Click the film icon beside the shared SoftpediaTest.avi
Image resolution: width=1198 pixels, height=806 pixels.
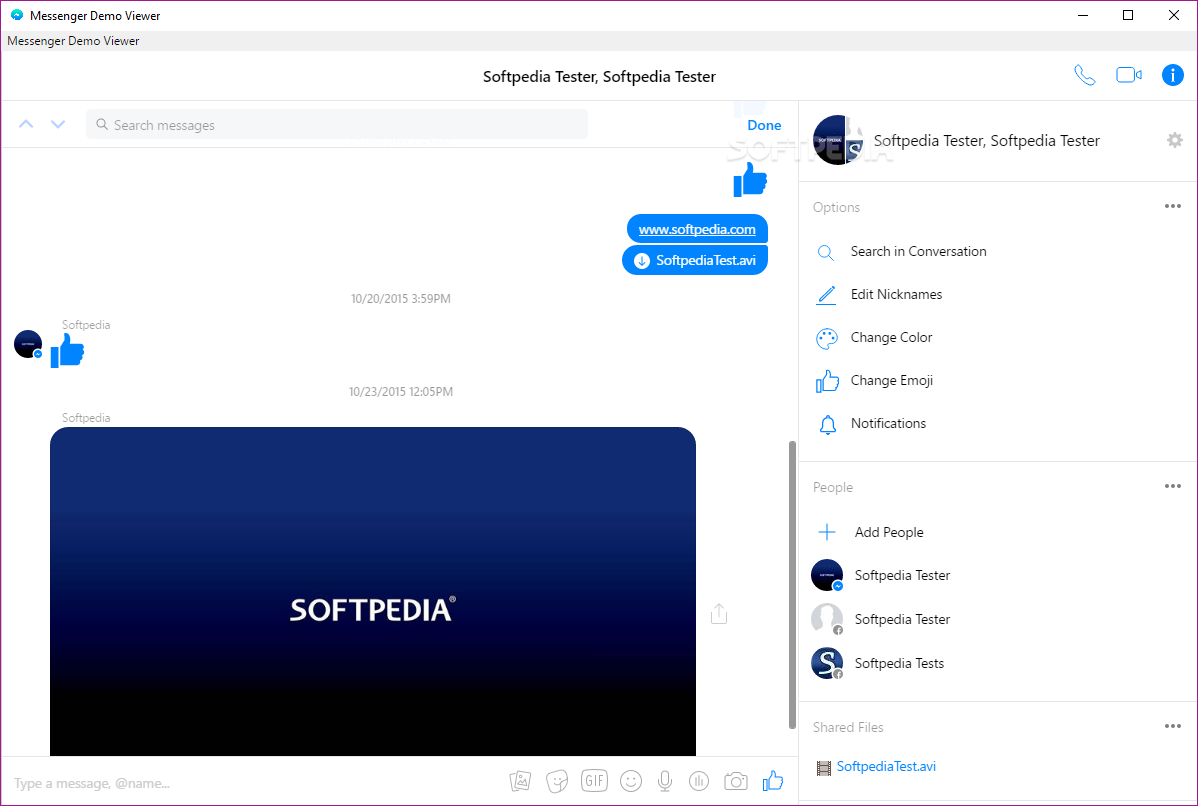[x=824, y=768]
